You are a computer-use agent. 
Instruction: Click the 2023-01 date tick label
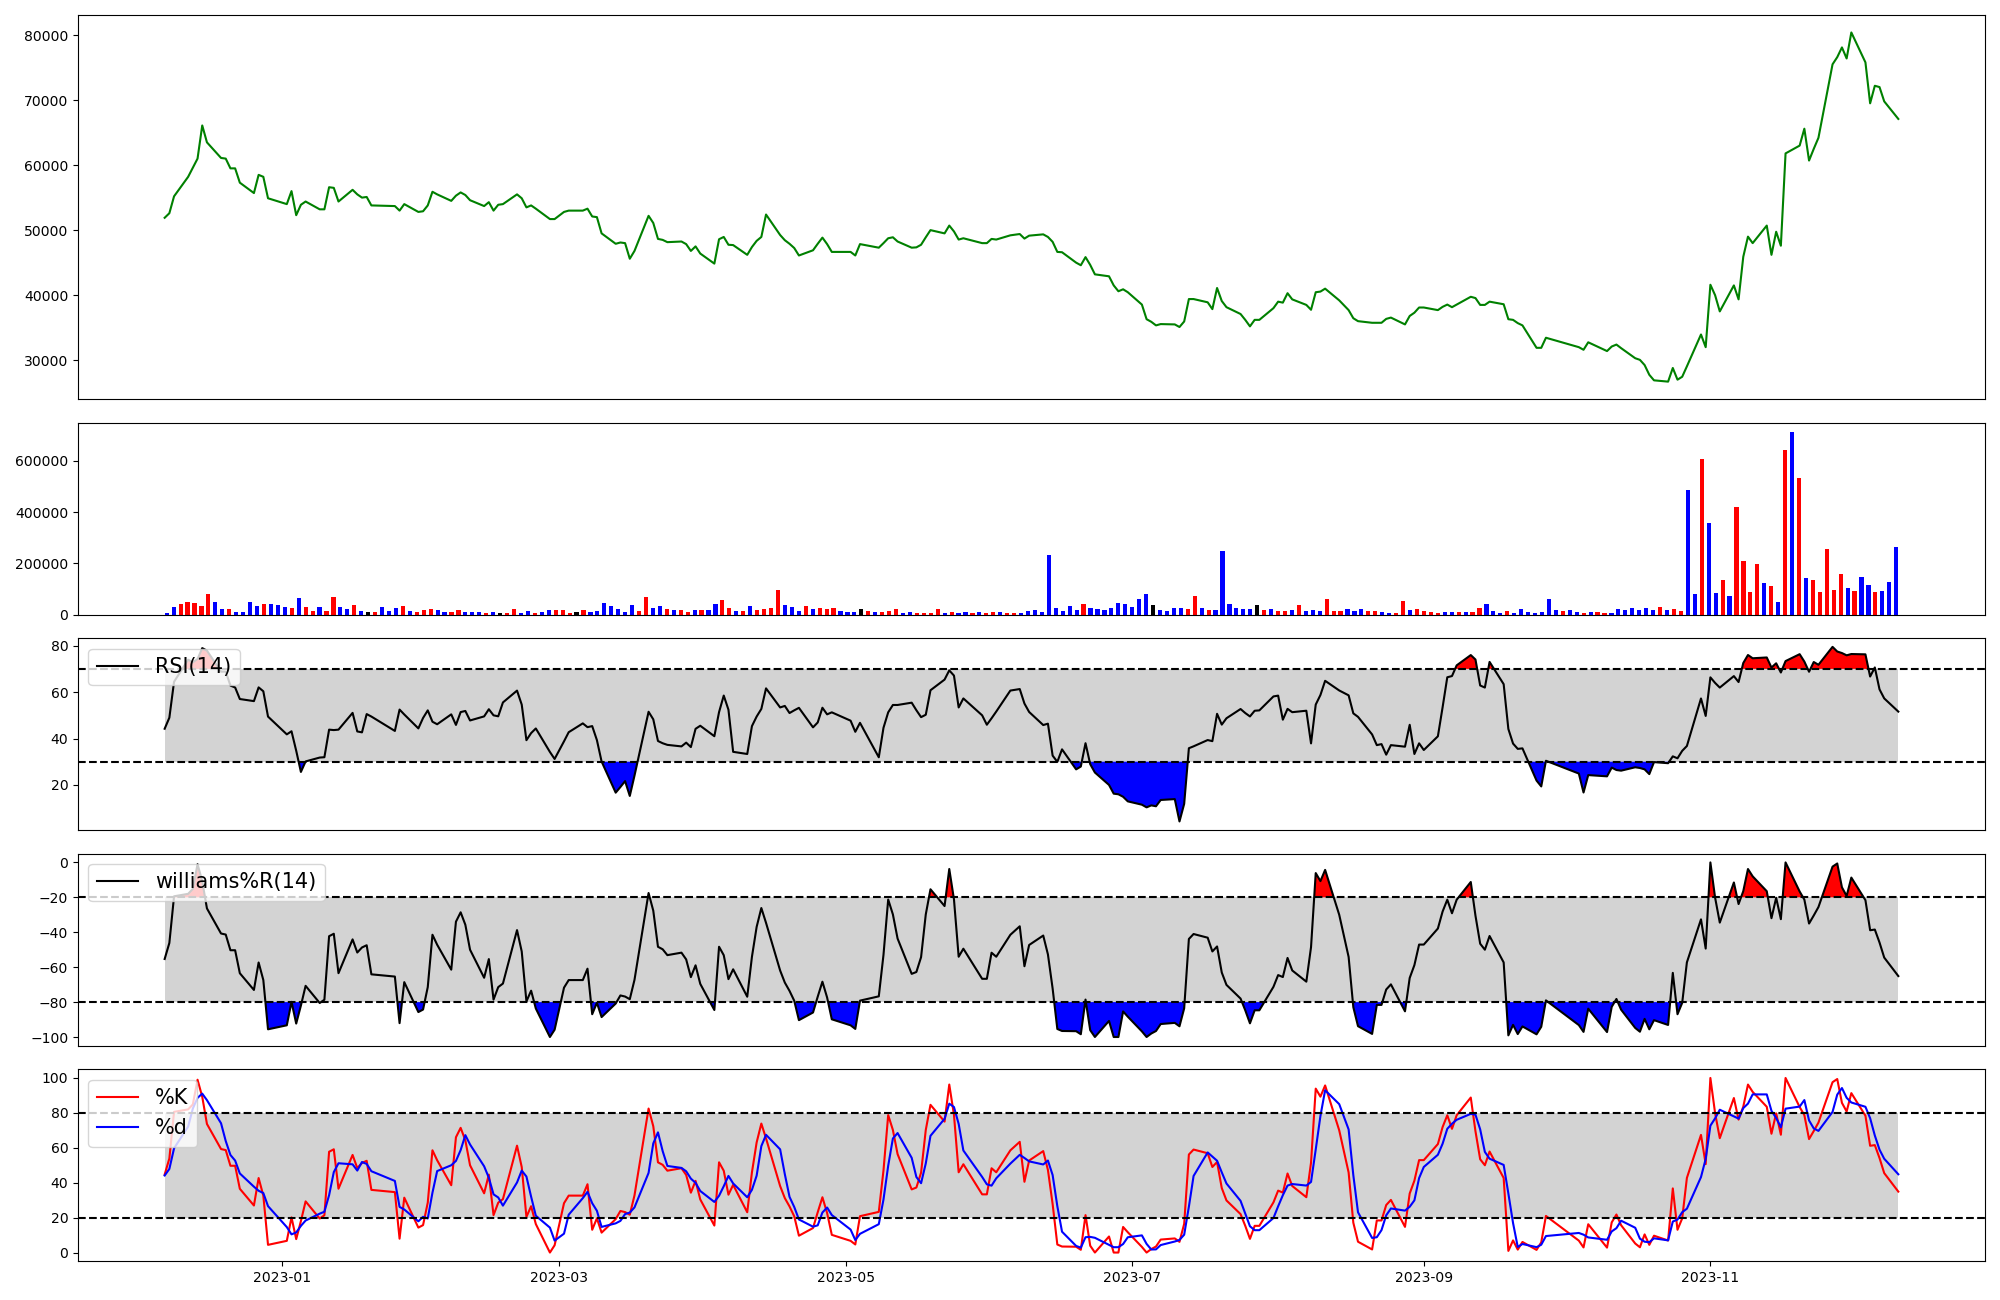pos(281,1277)
